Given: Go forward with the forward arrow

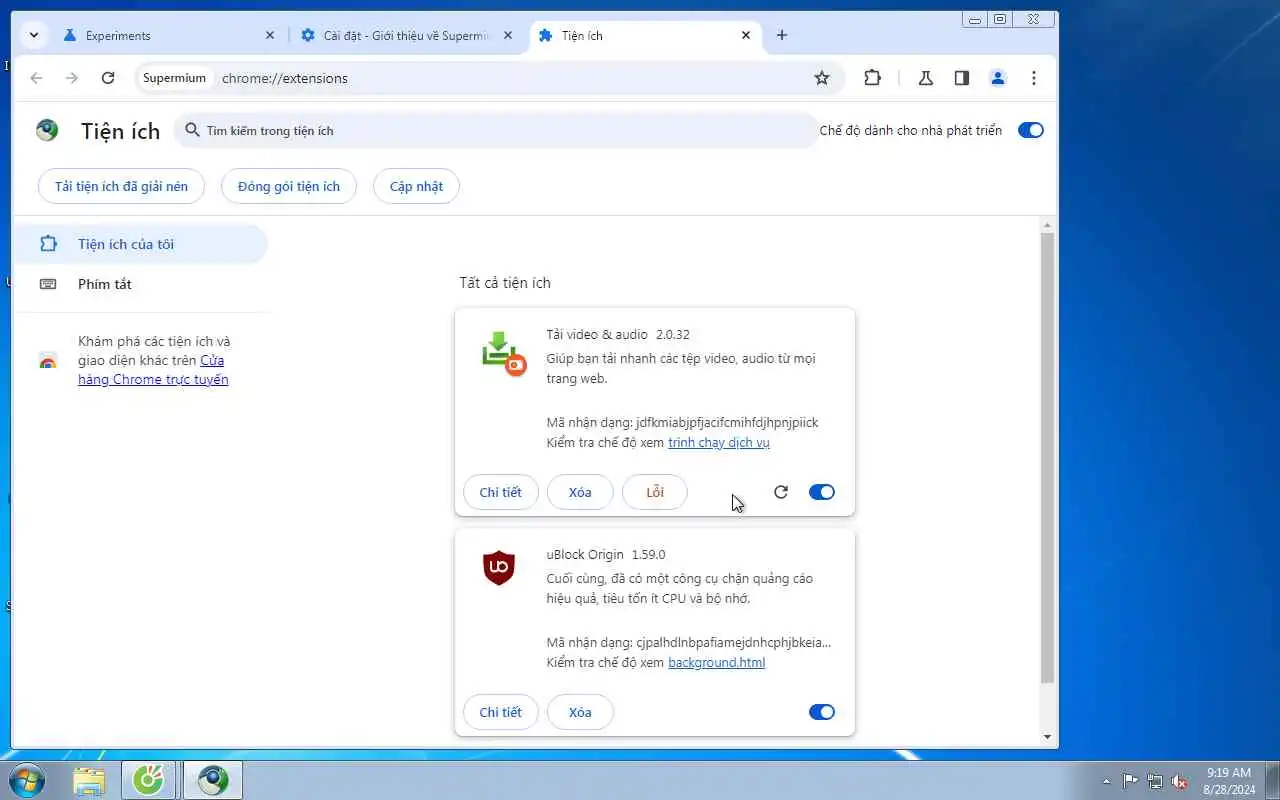Looking at the screenshot, I should (72, 78).
